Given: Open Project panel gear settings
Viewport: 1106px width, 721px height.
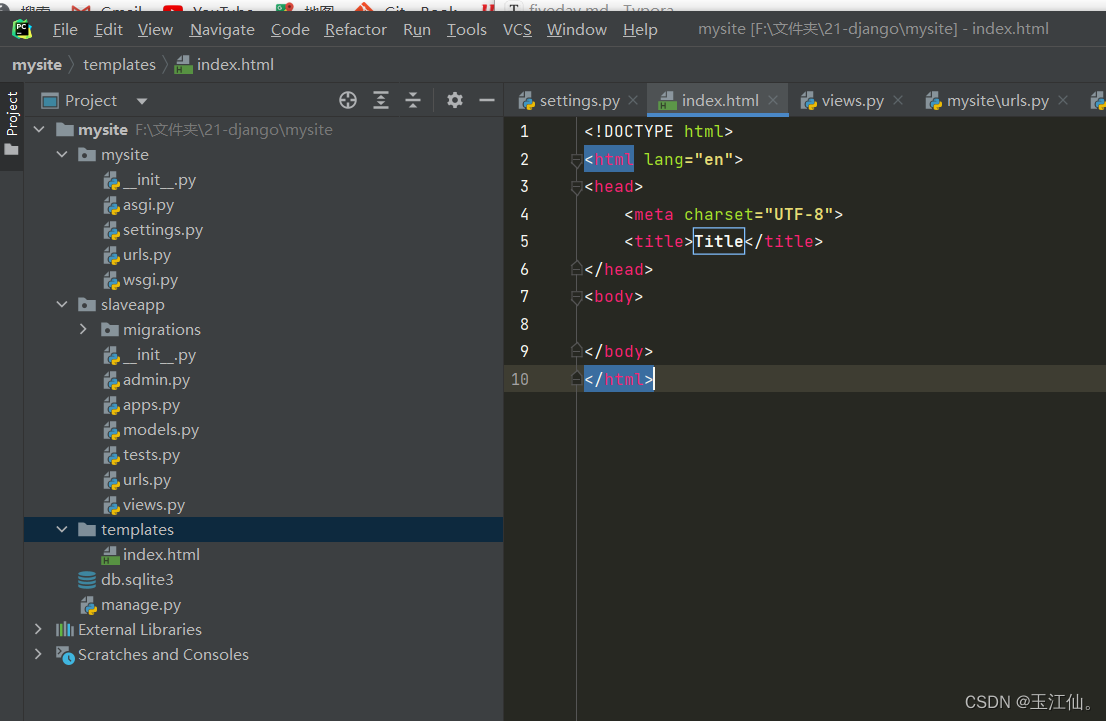Looking at the screenshot, I should (455, 100).
